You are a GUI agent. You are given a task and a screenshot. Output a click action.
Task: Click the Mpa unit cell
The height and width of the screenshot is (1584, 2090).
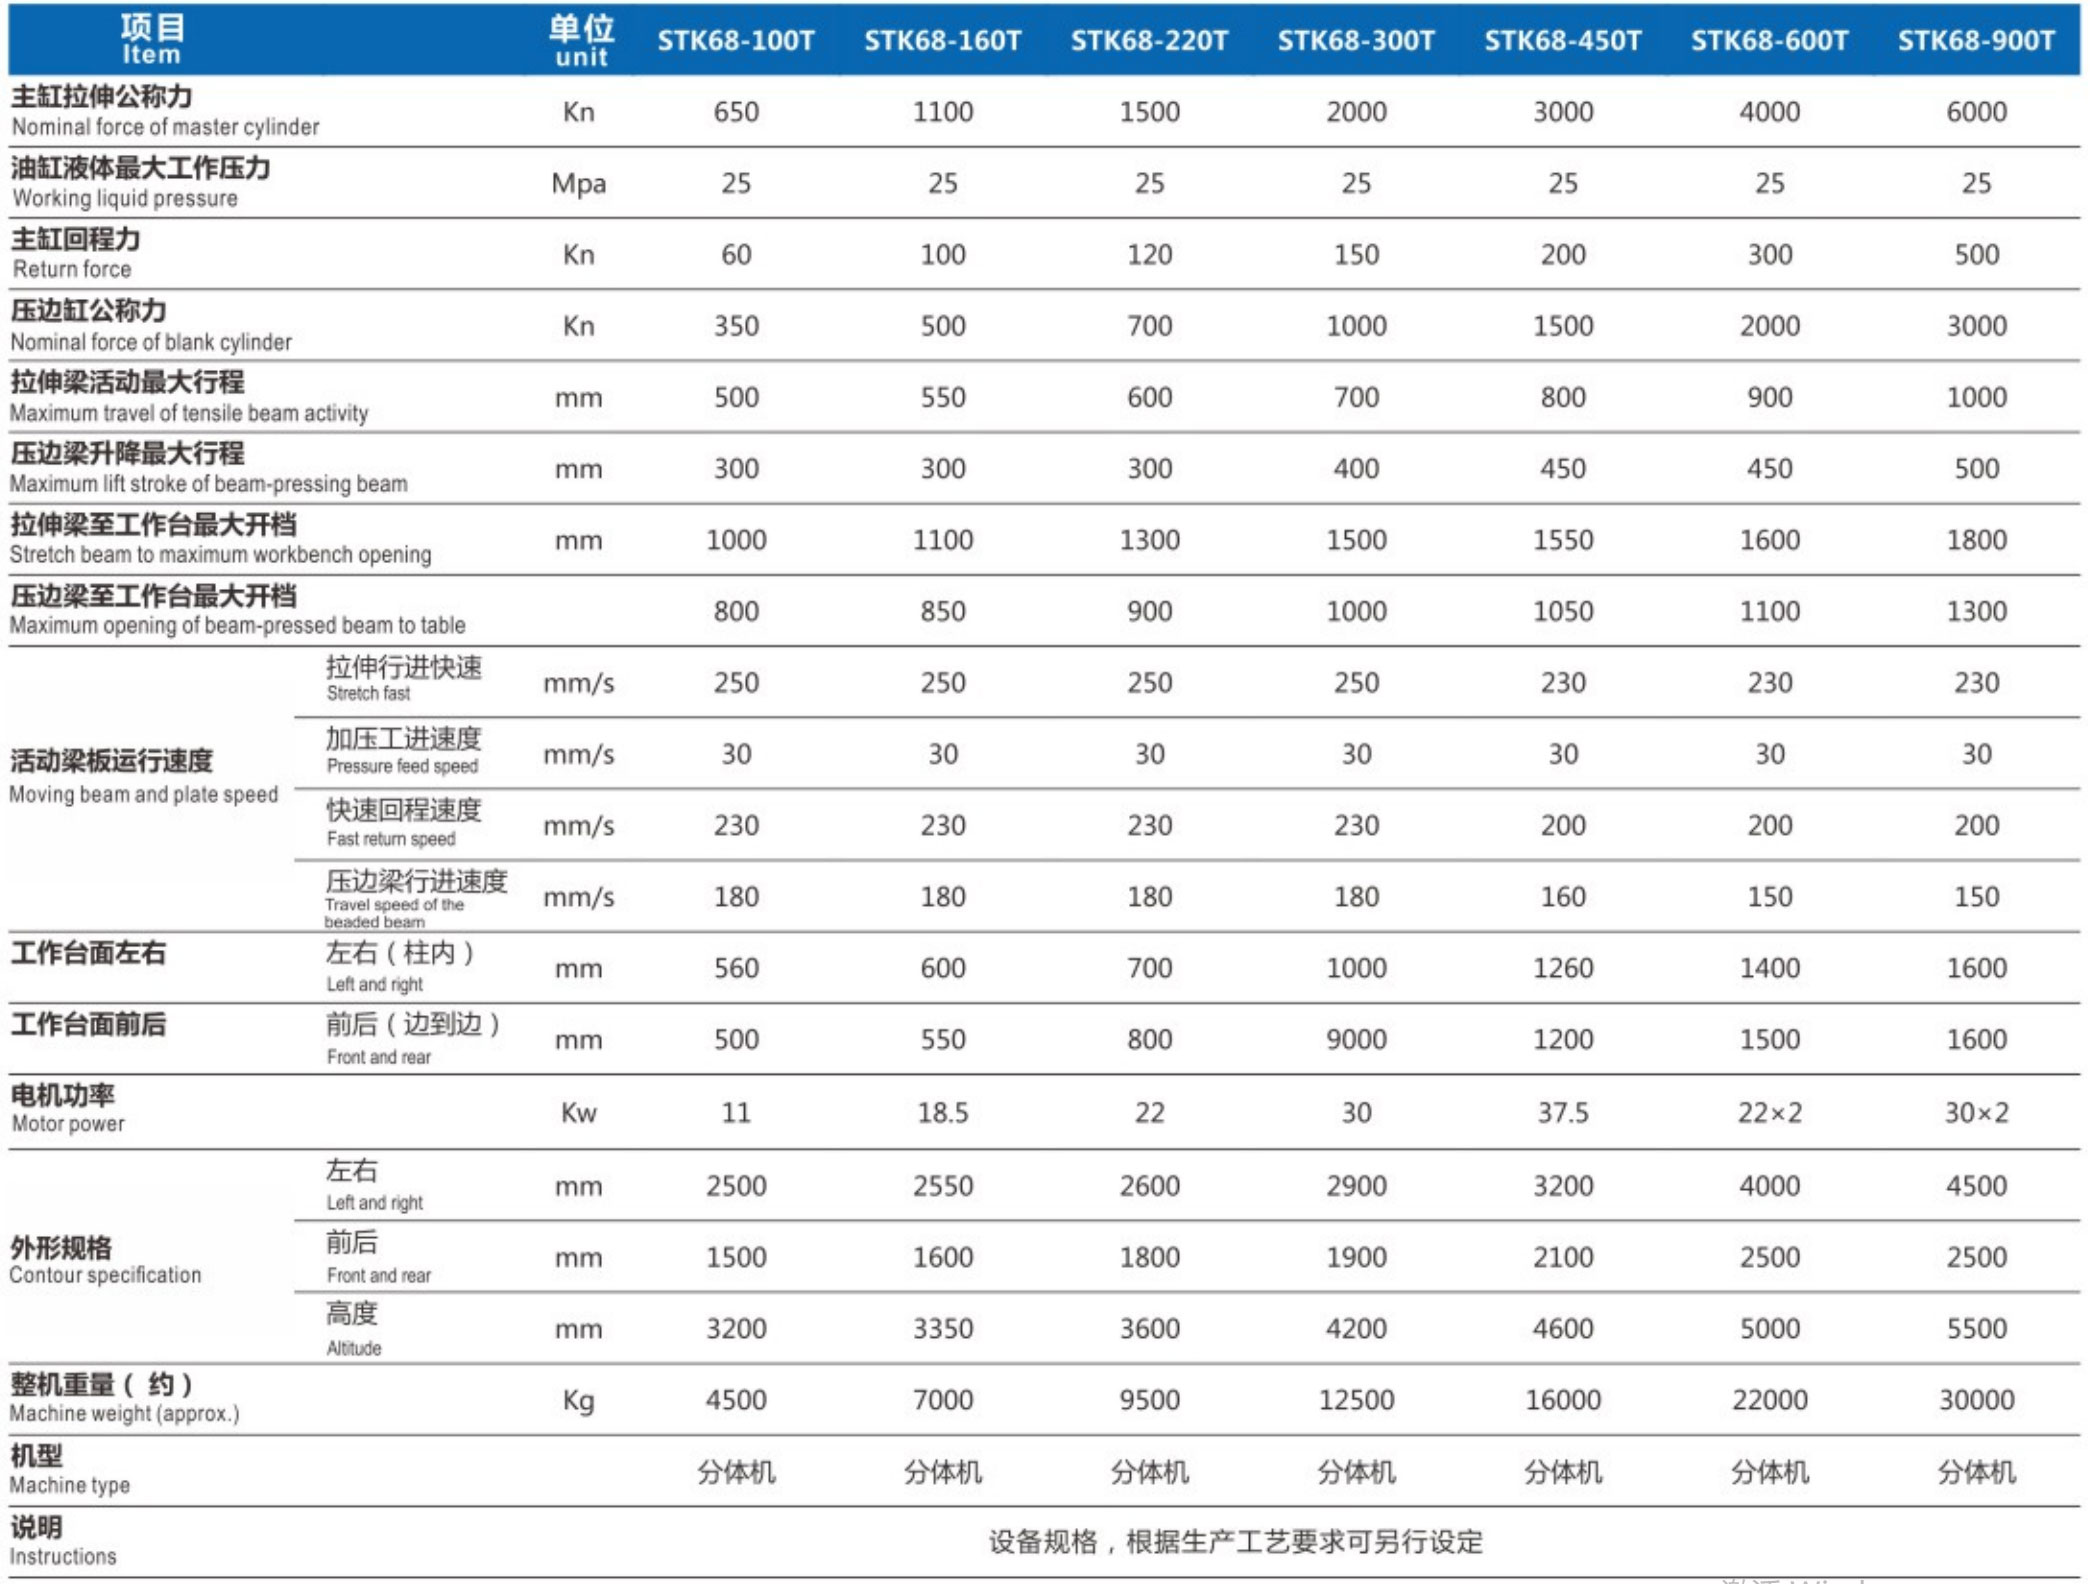(x=579, y=183)
